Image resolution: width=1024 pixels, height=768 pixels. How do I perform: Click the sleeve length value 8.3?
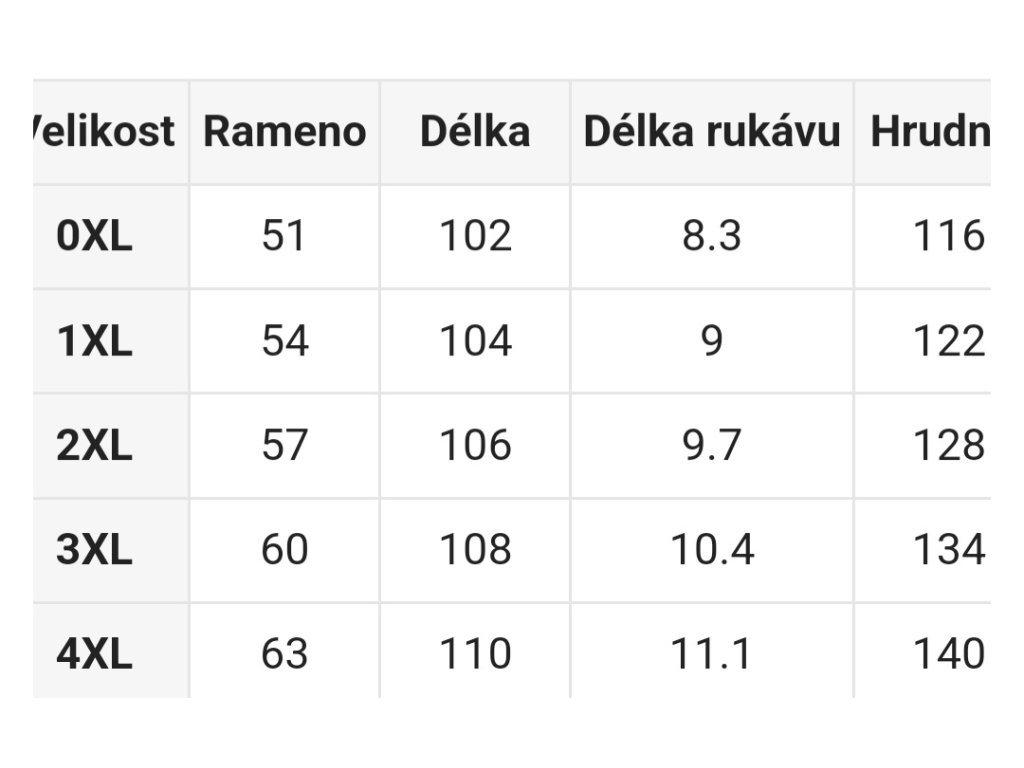[712, 236]
